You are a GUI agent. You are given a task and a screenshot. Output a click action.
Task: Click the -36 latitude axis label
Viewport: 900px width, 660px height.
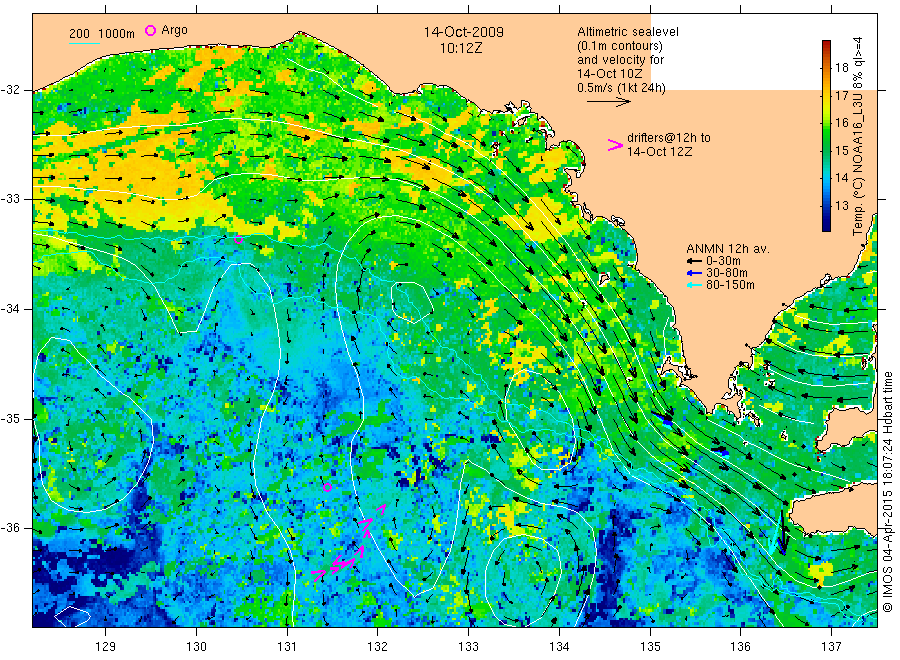pyautogui.click(x=10, y=528)
